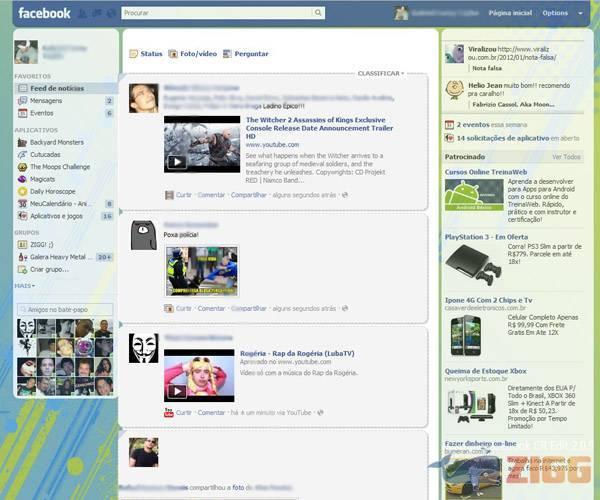Open The Witcher 2 Assassins of Kings link
Screen dimensions: 600x500
click(319, 128)
